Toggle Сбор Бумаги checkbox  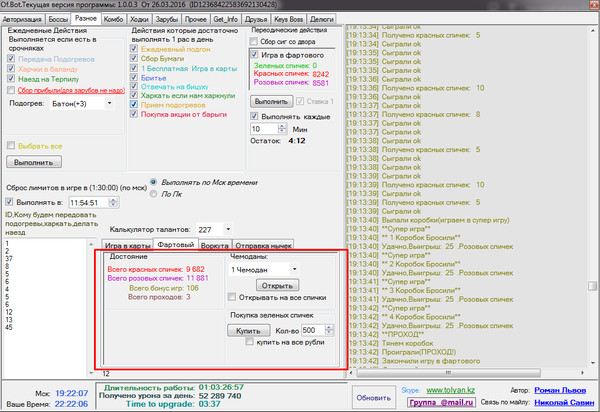point(134,58)
